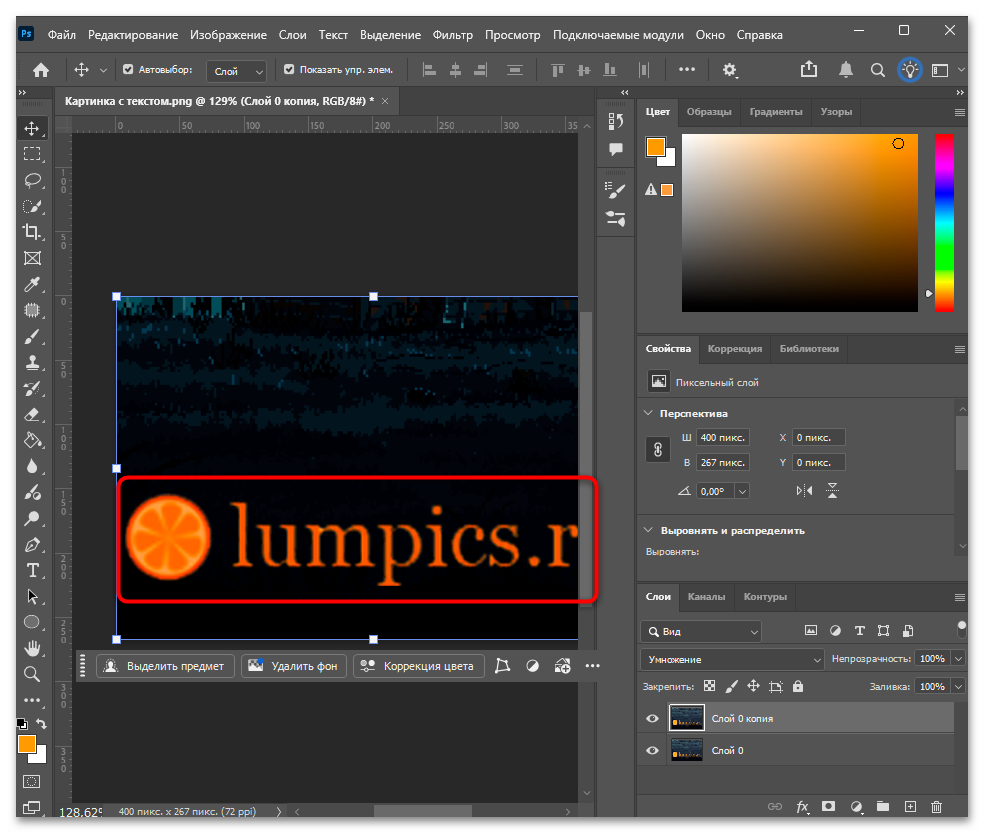Add layer style with fx icon
Screen dimensions: 984x833
(803, 807)
